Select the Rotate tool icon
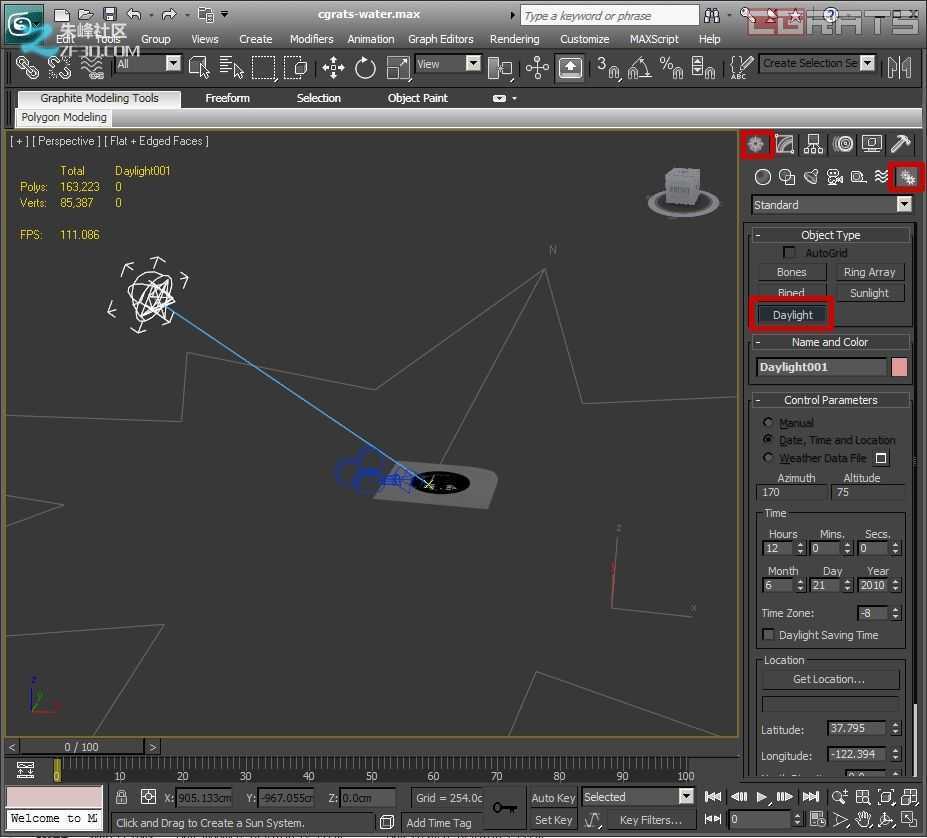Viewport: 927px width, 838px height. tap(365, 67)
